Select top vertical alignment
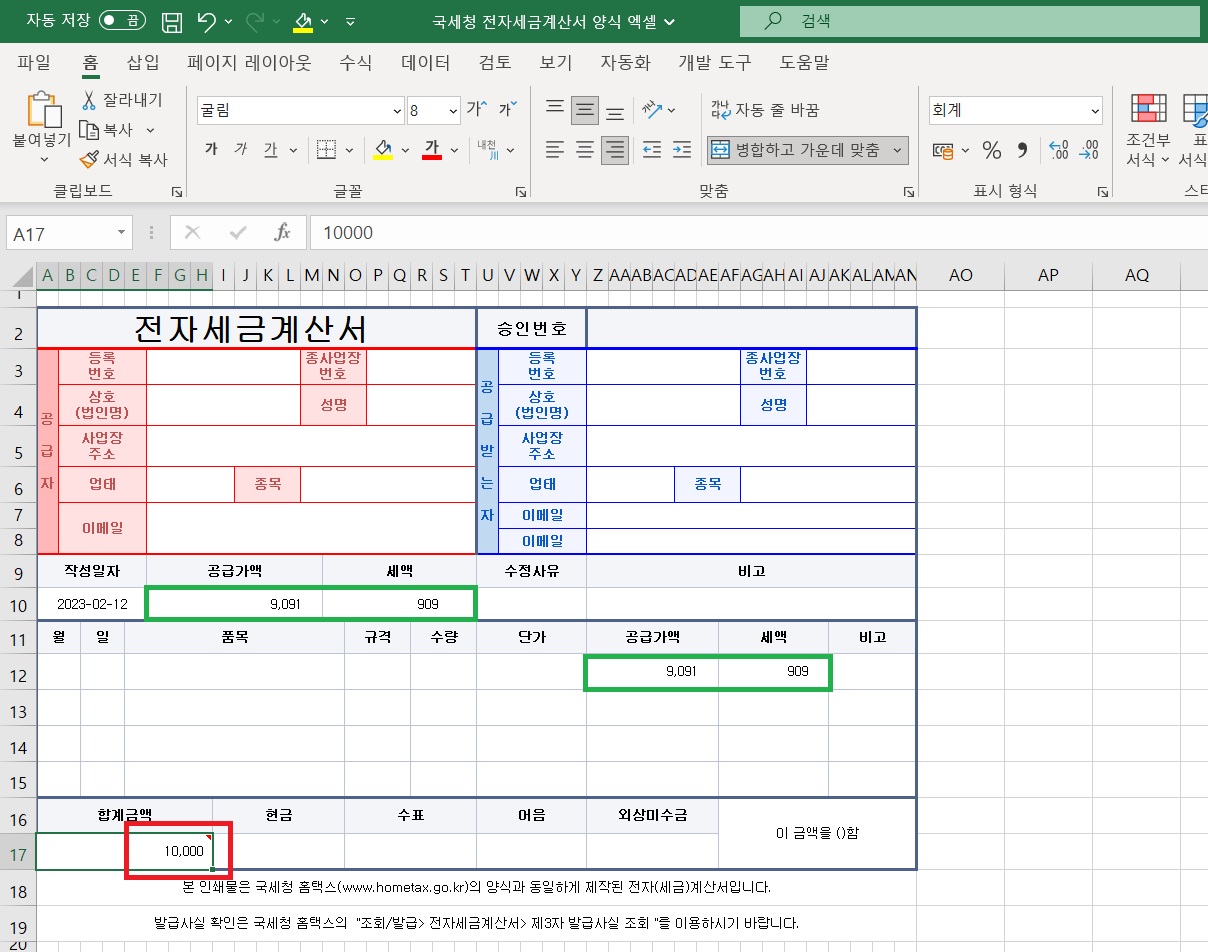Screen dimensions: 1208x952 555,109
